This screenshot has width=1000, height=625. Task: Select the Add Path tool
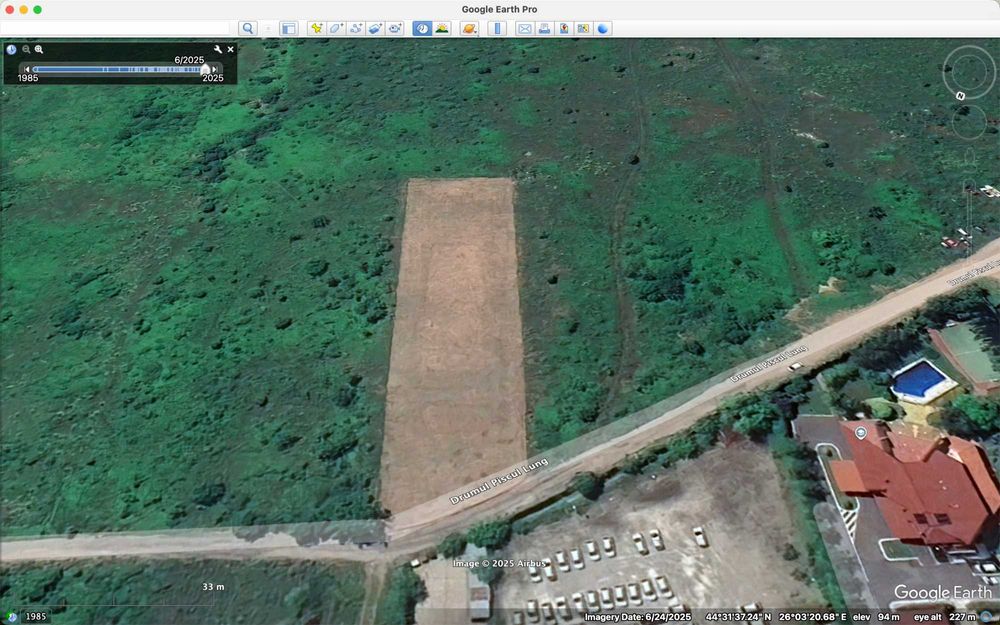point(356,28)
